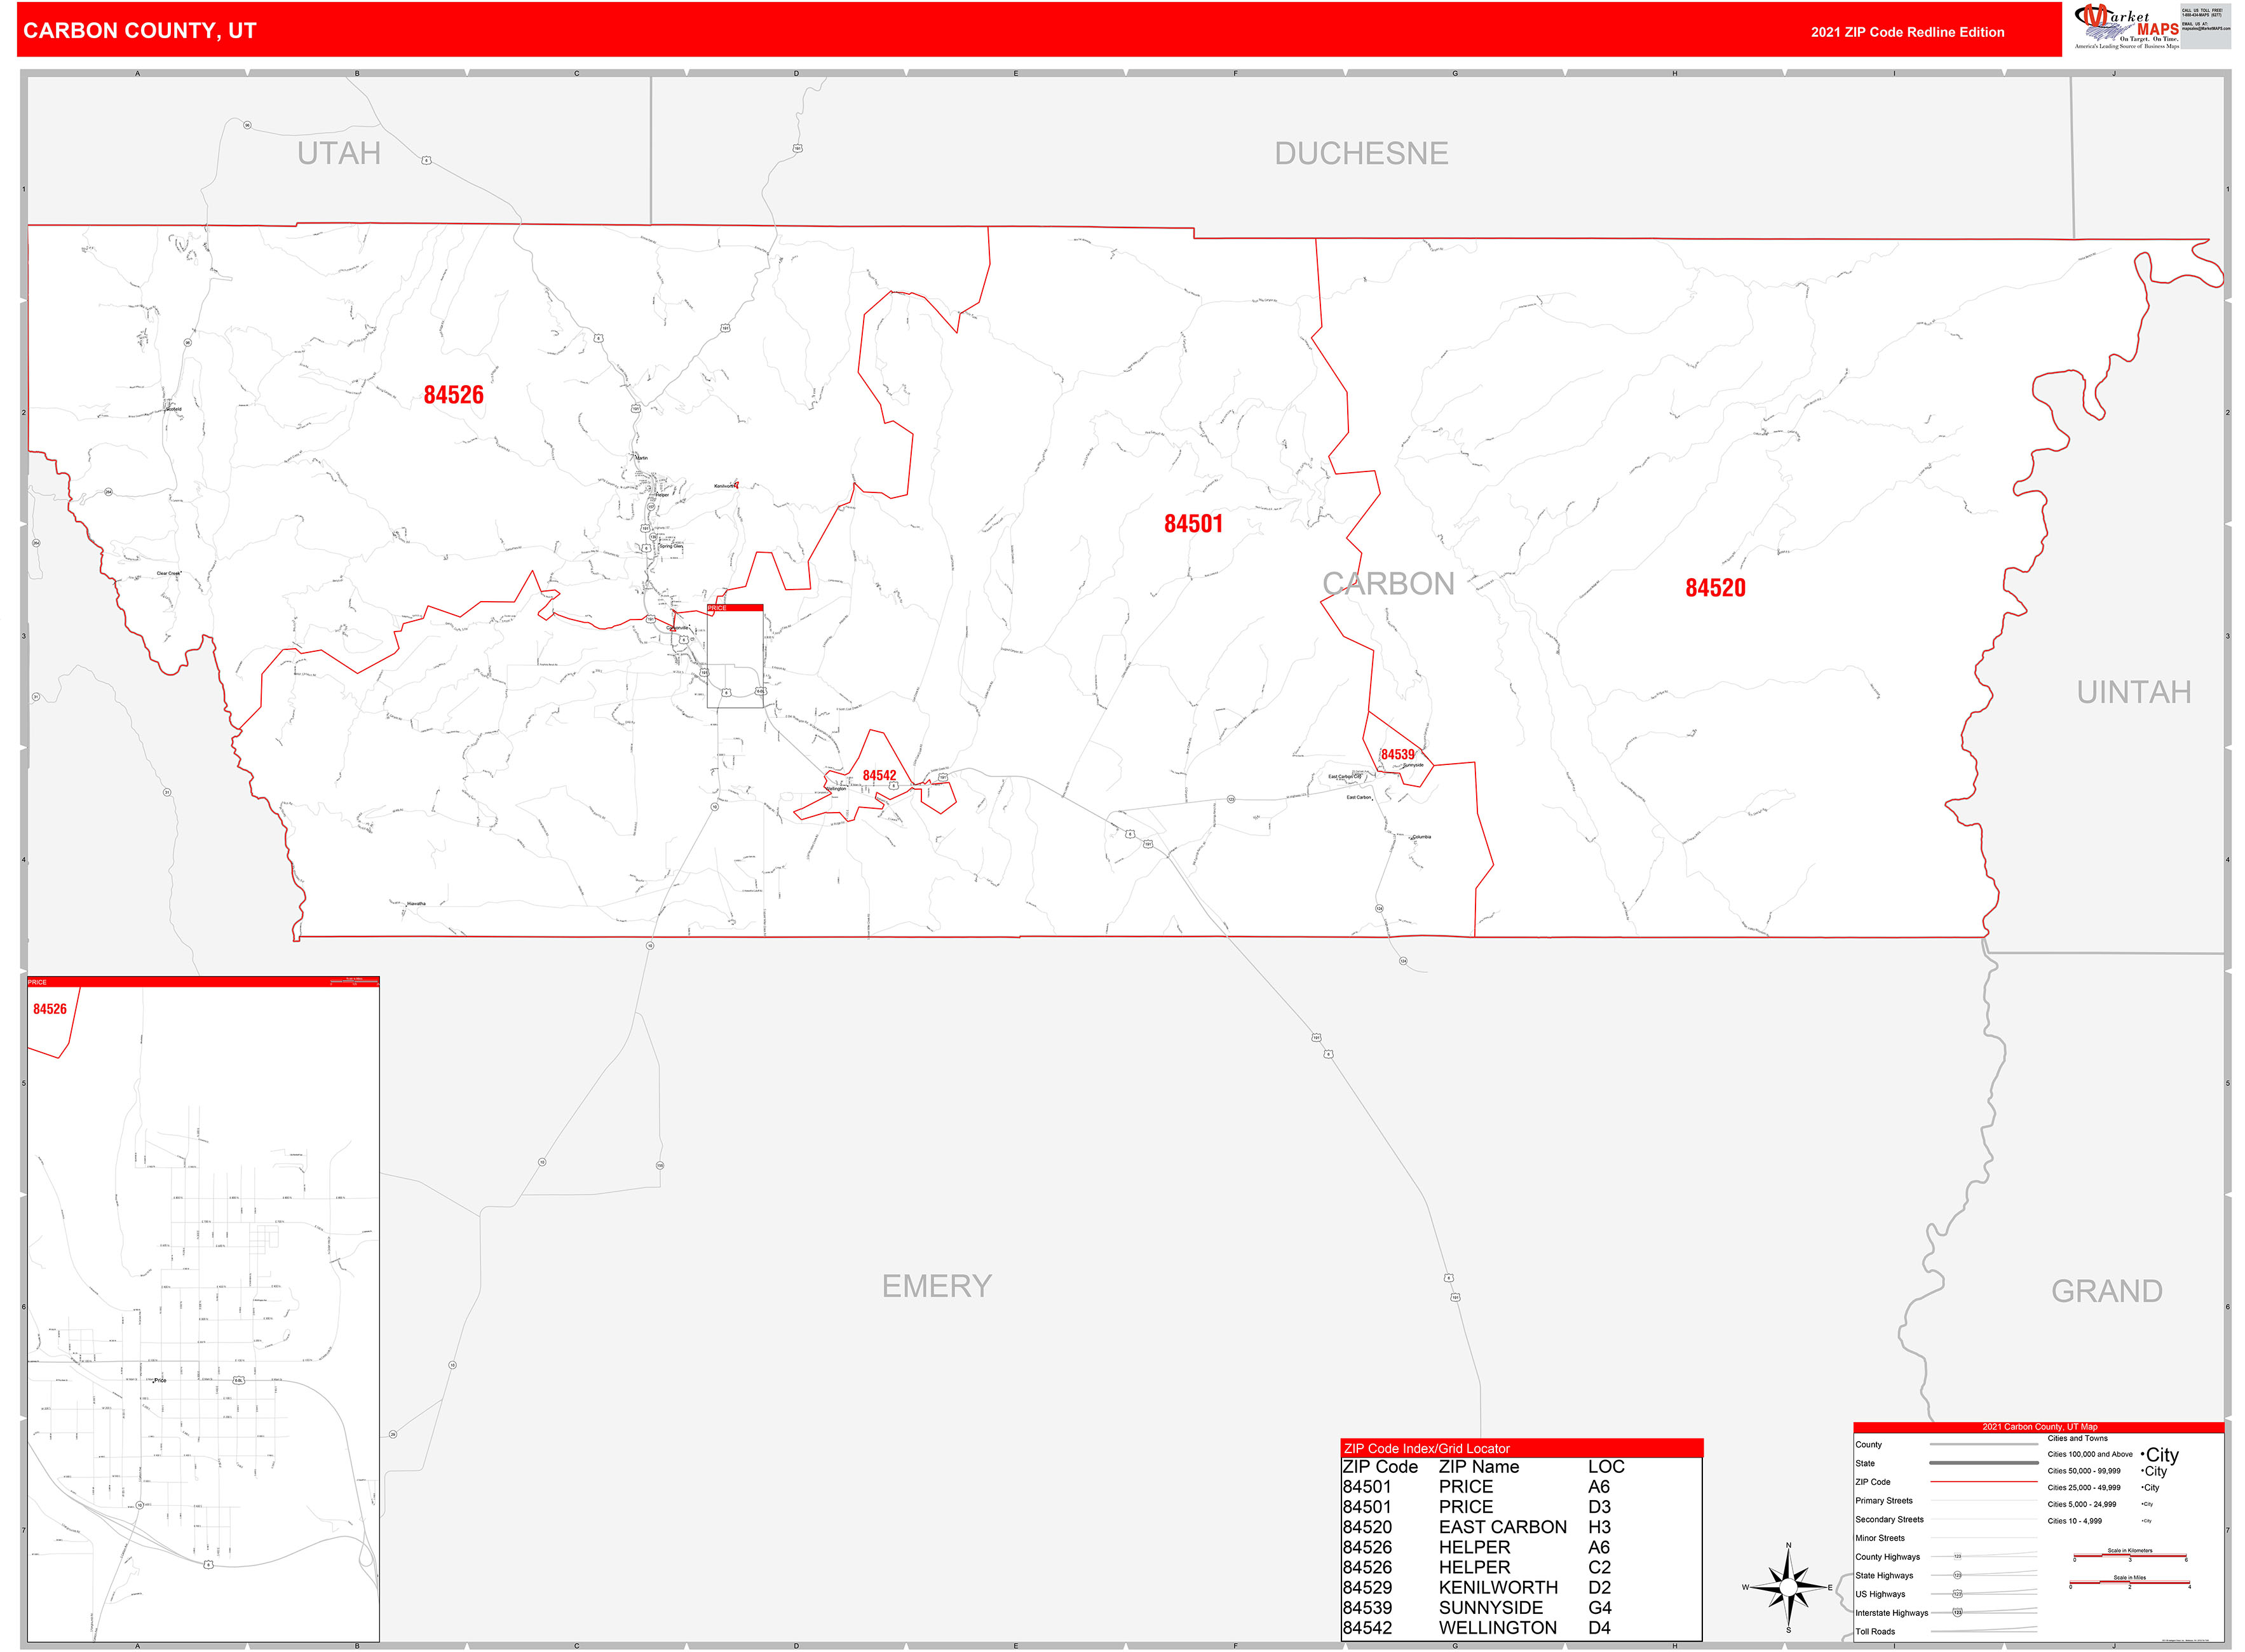Click the US Highways shield symbol in legend

(x=1957, y=1594)
